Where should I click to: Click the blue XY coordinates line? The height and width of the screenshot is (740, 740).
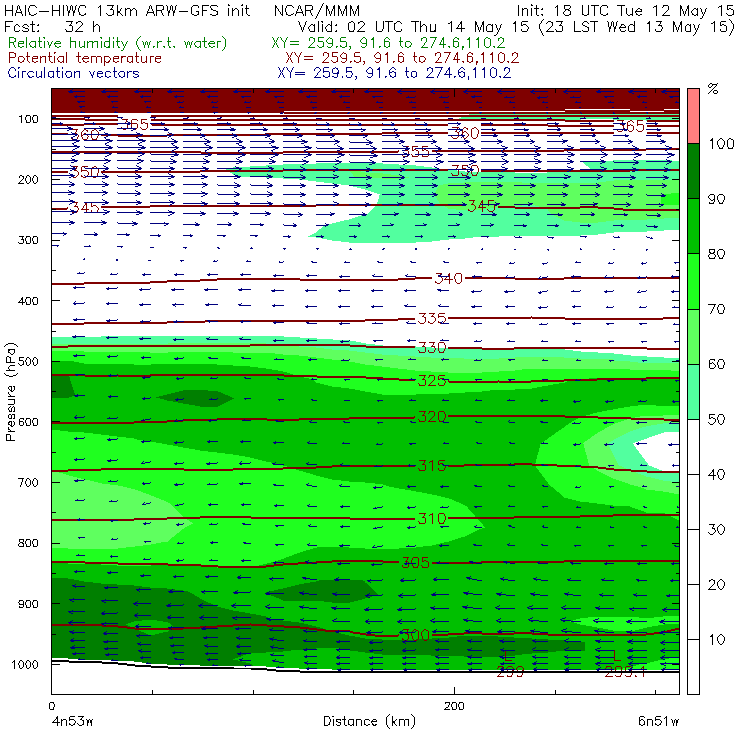pyautogui.click(x=394, y=73)
